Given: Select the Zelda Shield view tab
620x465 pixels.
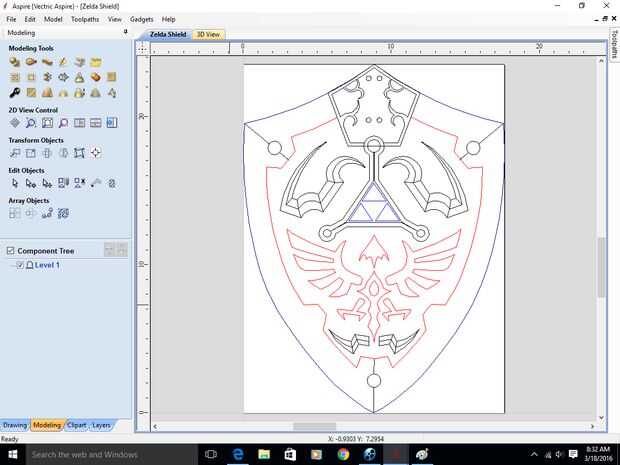Looking at the screenshot, I should (x=168, y=34).
